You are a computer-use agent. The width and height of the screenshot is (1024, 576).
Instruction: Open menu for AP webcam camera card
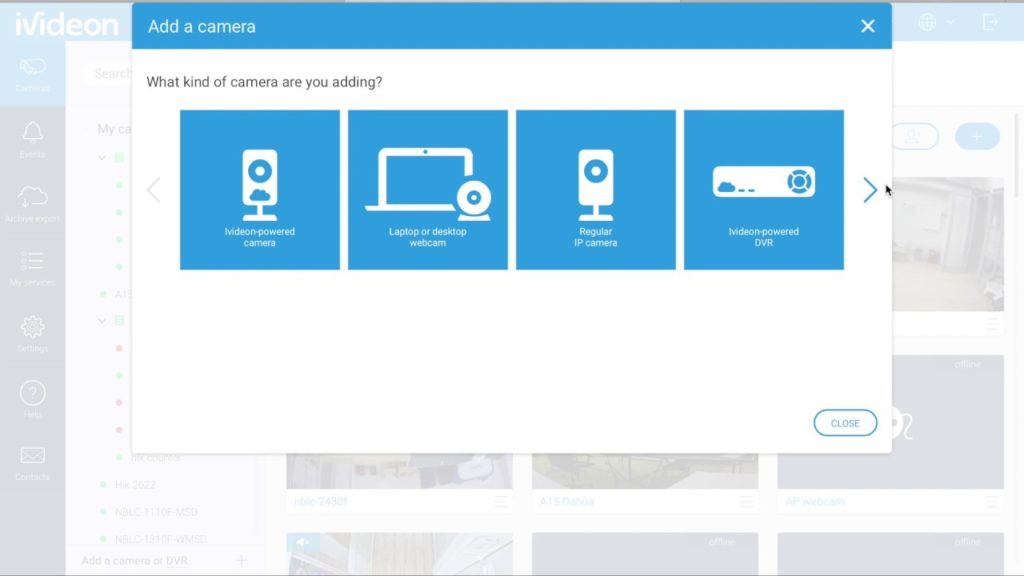[x=991, y=502]
